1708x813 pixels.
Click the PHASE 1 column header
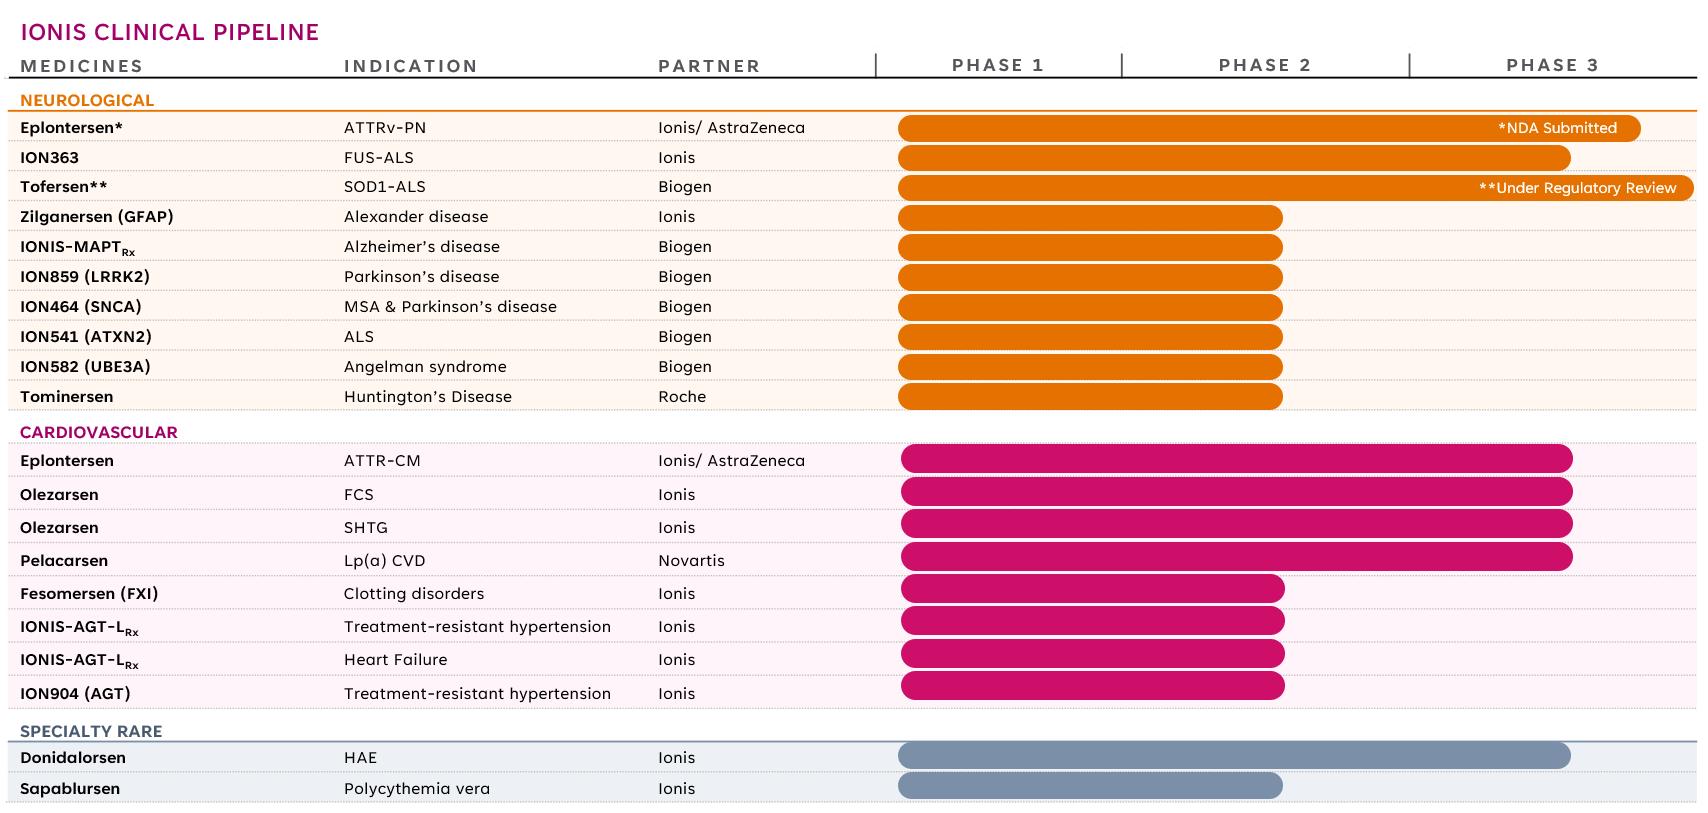tap(997, 65)
